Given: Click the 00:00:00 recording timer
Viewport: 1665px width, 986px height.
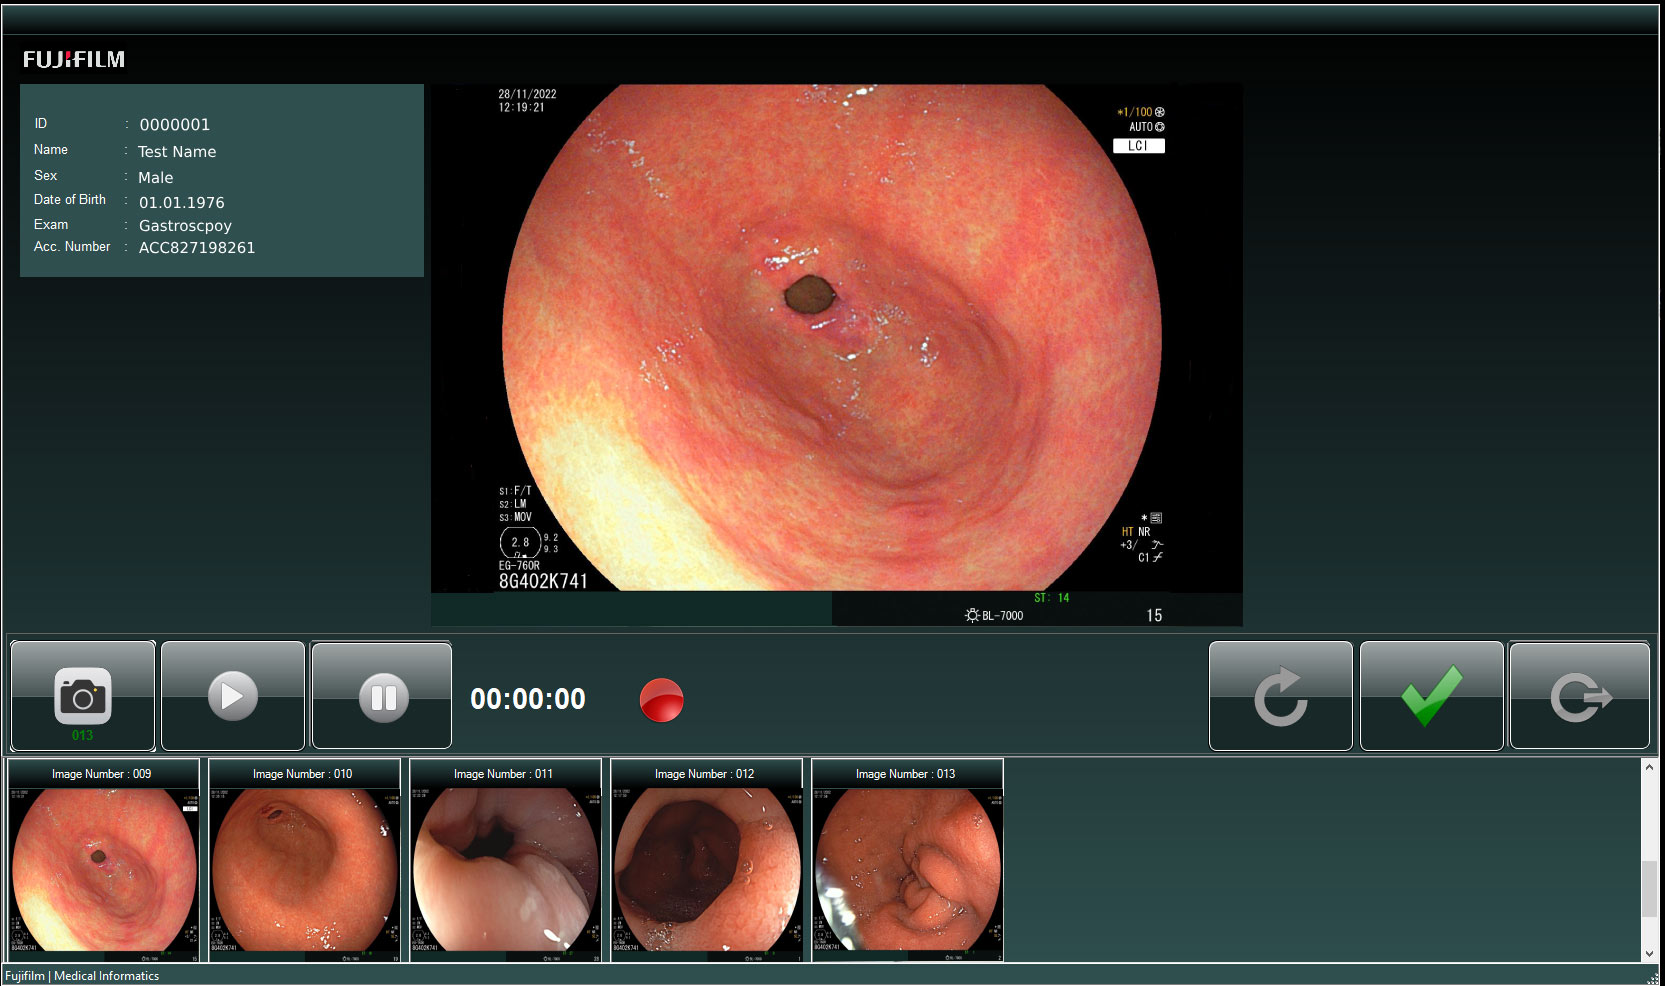Looking at the screenshot, I should [x=528, y=699].
